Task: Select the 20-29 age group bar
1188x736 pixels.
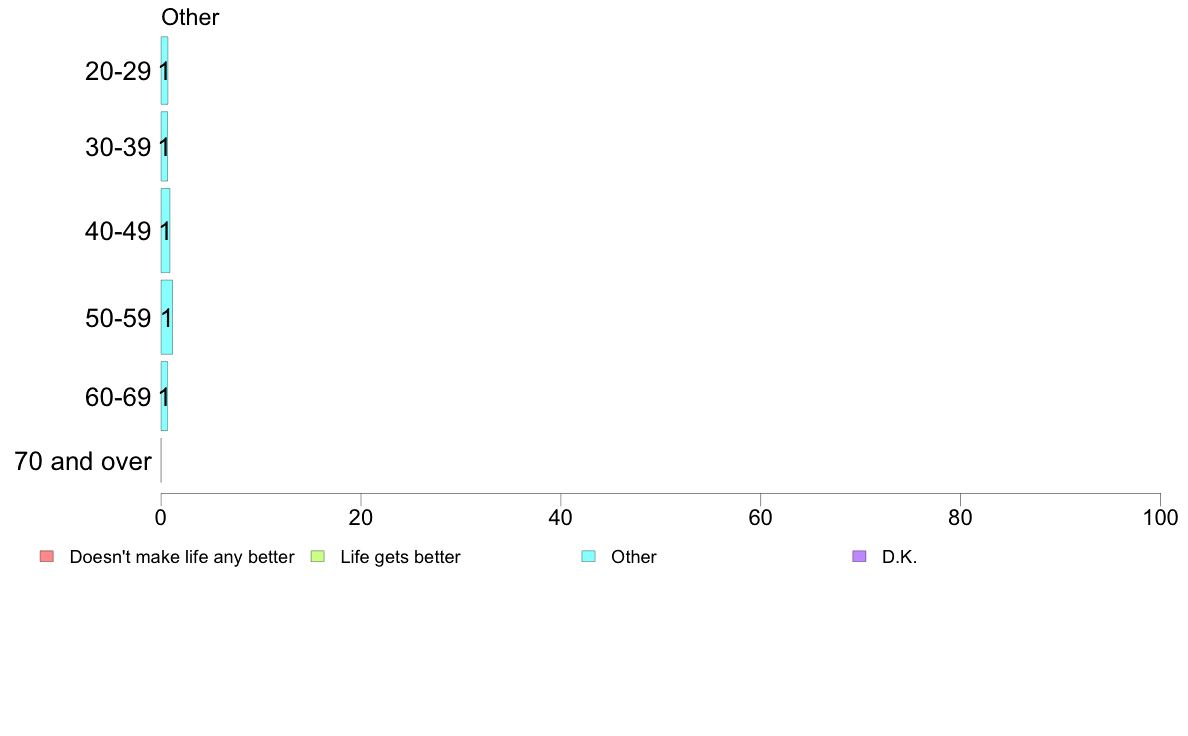Action: (x=164, y=70)
